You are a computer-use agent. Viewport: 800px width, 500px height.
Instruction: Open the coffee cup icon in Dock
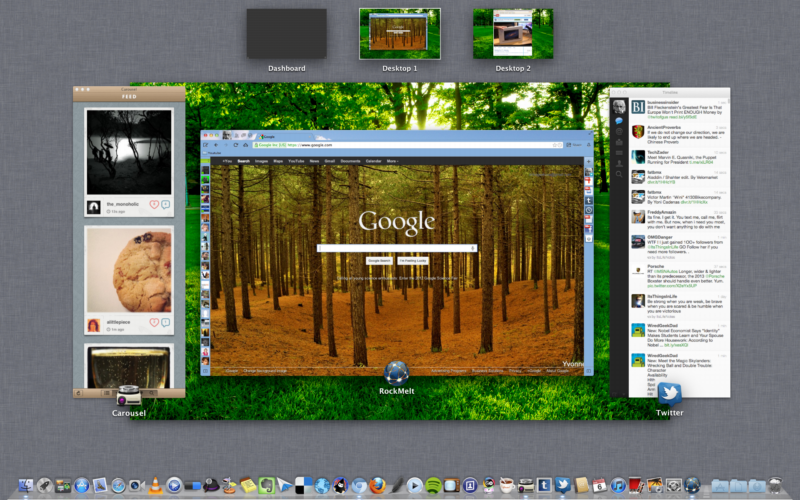[x=507, y=485]
